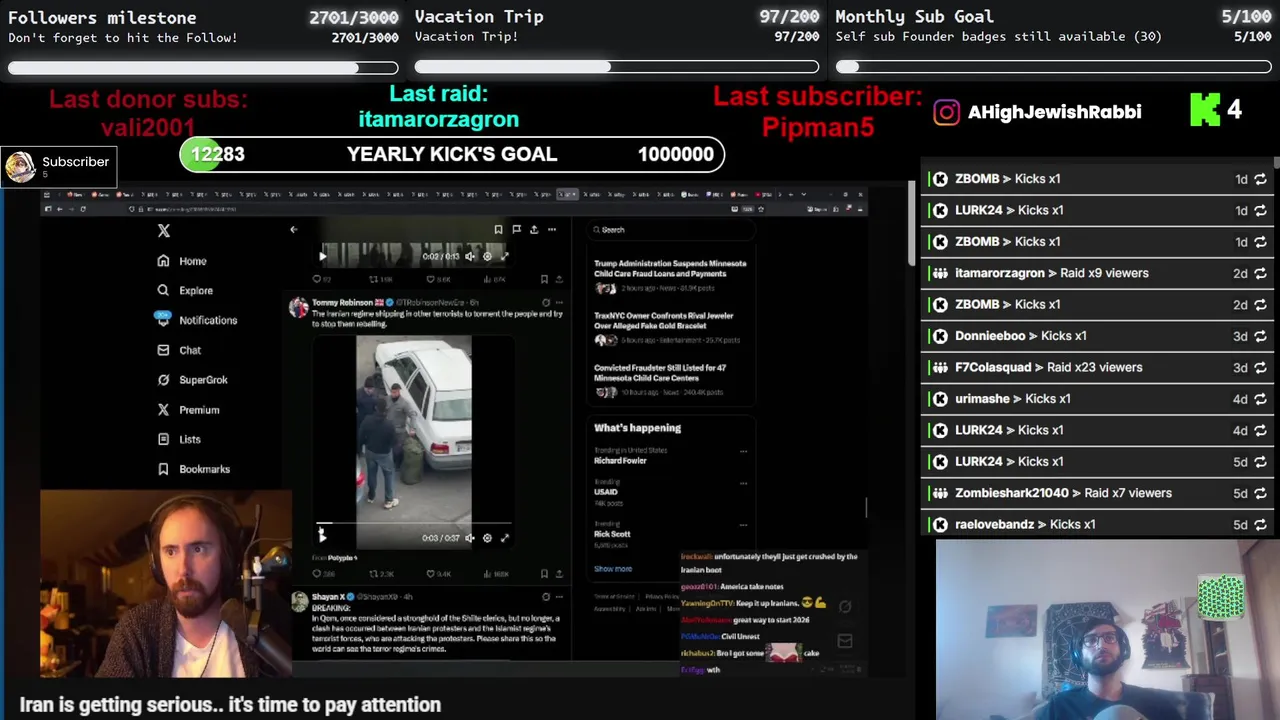Open settings gear of 0:37 video
This screenshot has width=1280, height=720.
487,538
